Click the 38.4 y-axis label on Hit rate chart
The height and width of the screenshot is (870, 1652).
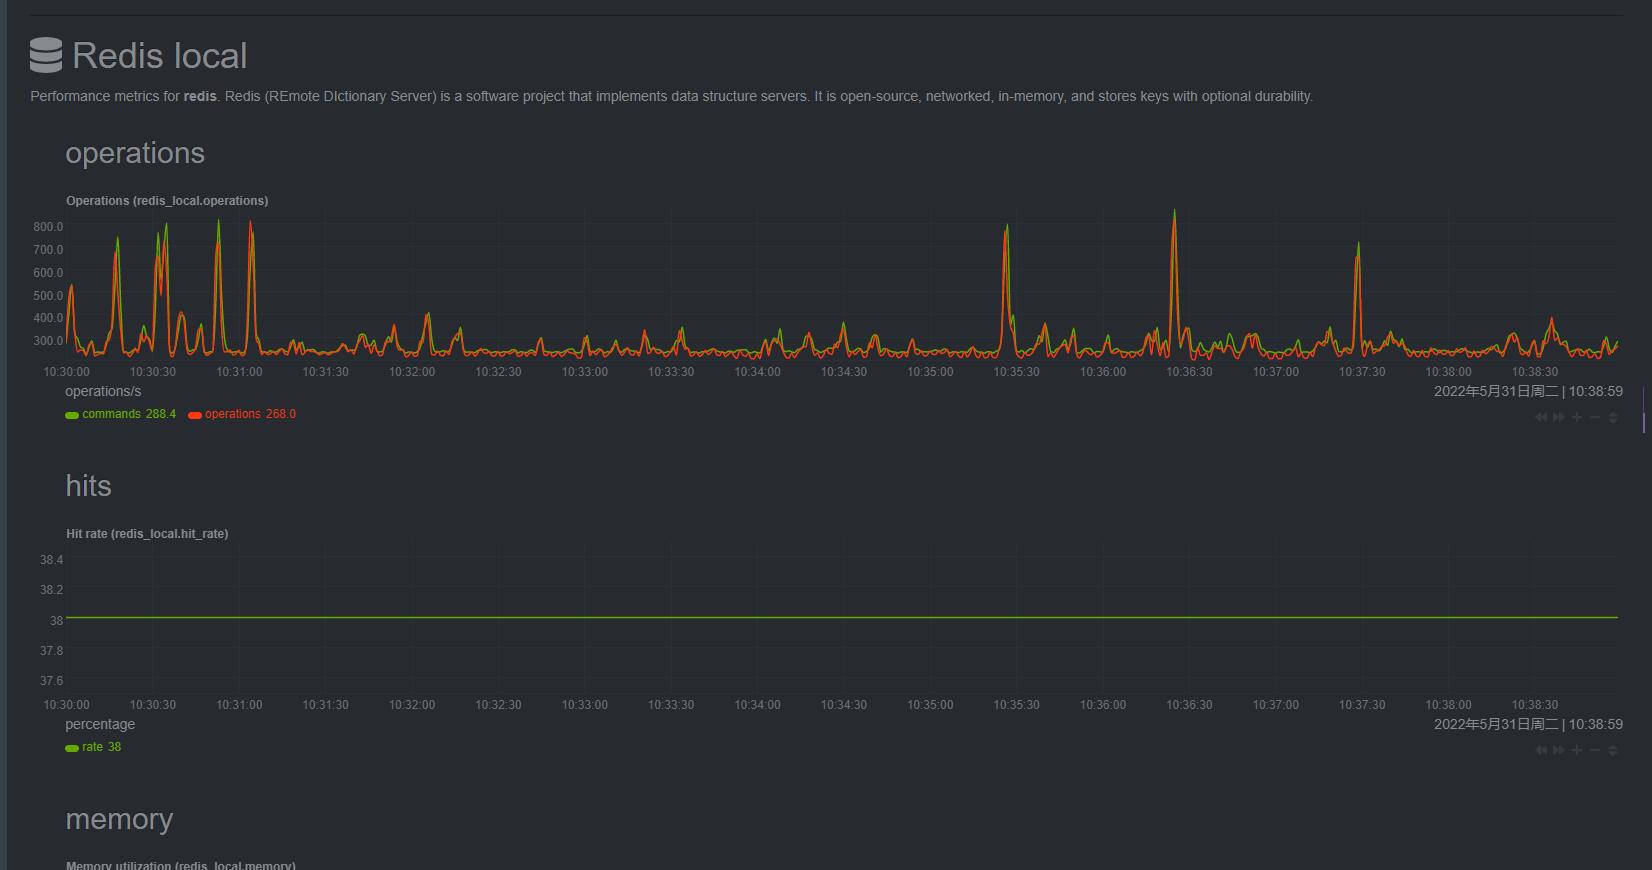point(51,560)
